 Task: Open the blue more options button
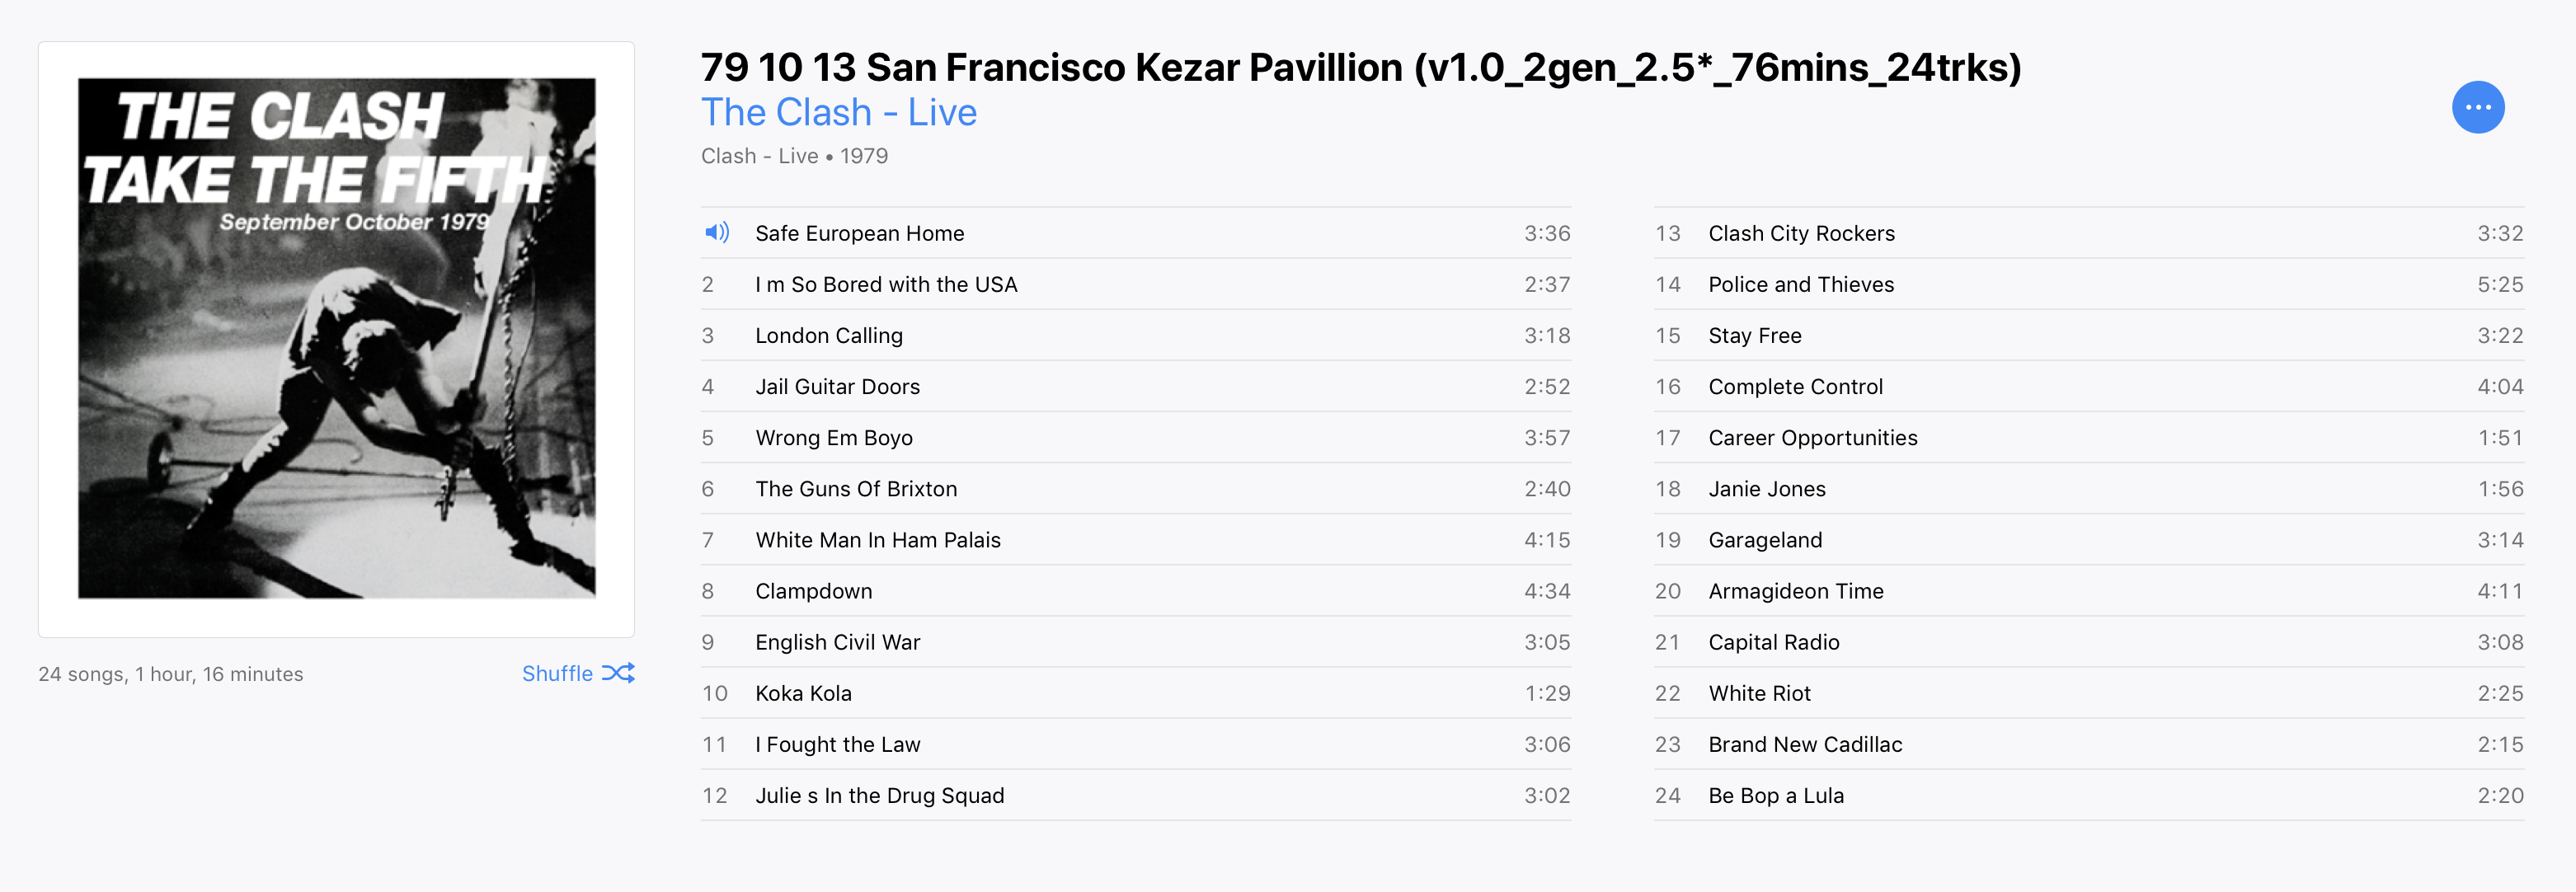(2477, 107)
